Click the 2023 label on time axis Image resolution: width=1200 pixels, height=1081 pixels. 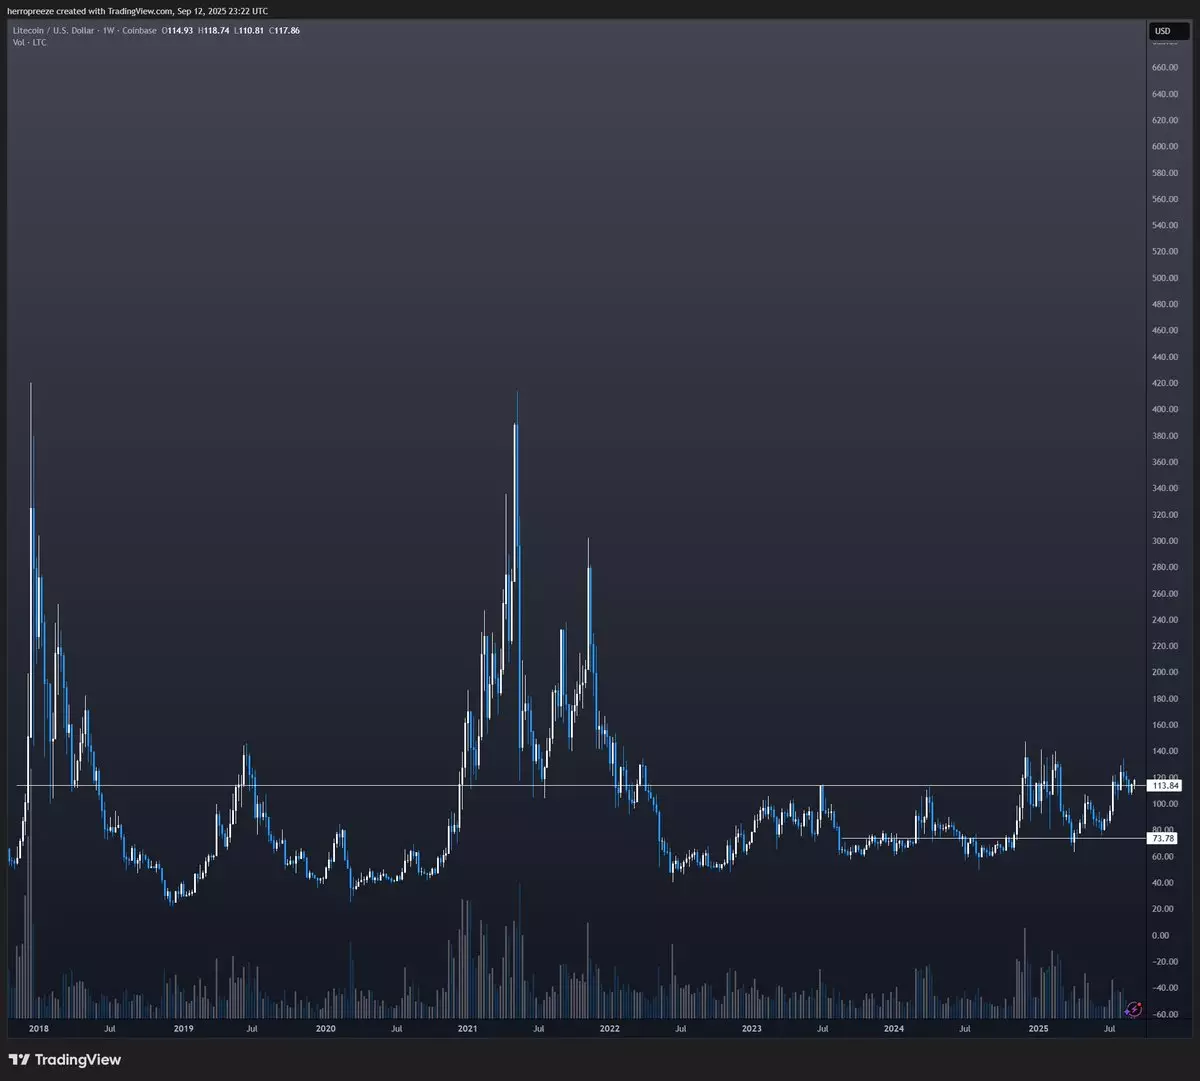point(752,1028)
